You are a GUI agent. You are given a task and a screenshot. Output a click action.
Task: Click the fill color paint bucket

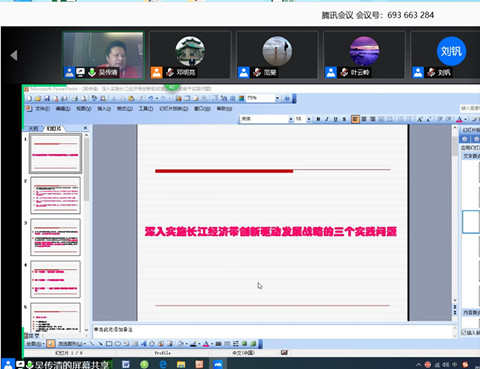pos(181,344)
